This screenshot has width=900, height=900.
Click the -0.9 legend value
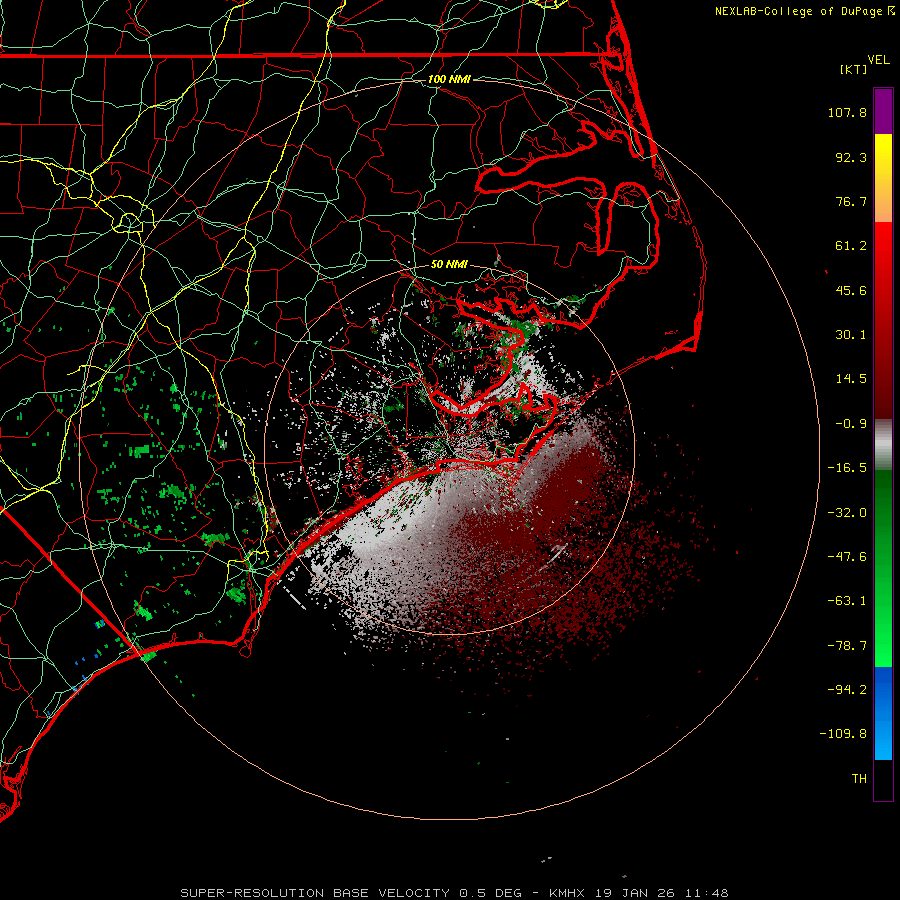click(x=851, y=424)
